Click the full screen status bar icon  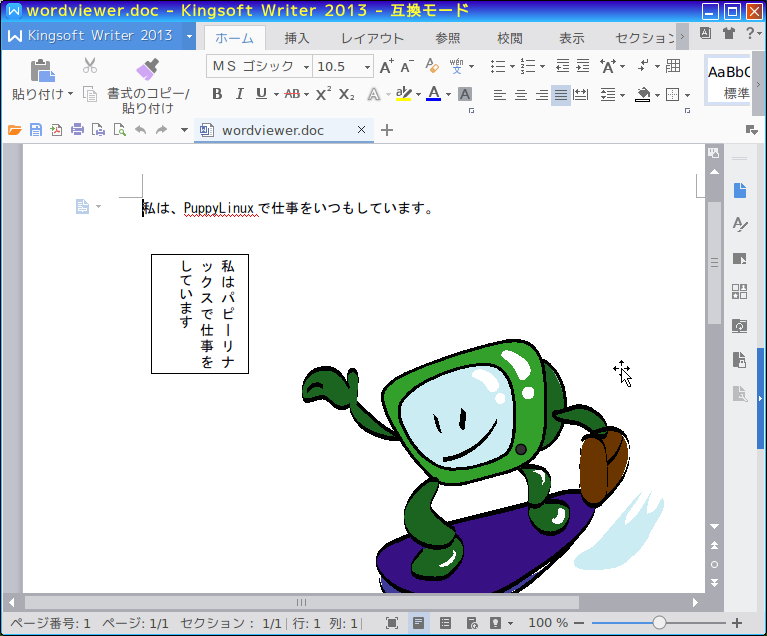pos(392,623)
